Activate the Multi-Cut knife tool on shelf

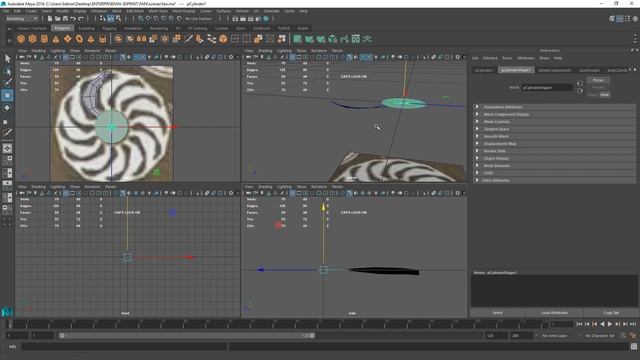(188, 39)
